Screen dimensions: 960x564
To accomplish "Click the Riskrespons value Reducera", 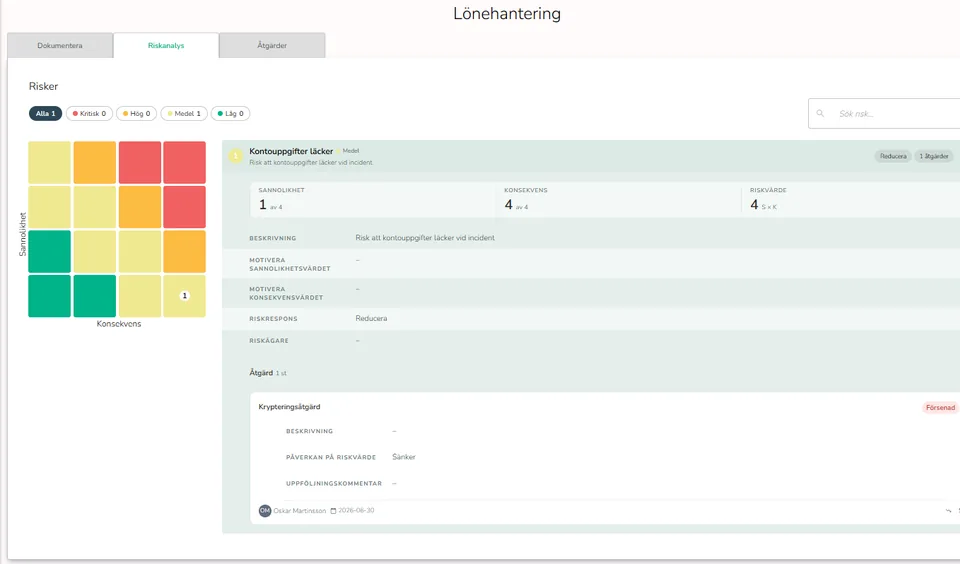I will pyautogui.click(x=371, y=318).
